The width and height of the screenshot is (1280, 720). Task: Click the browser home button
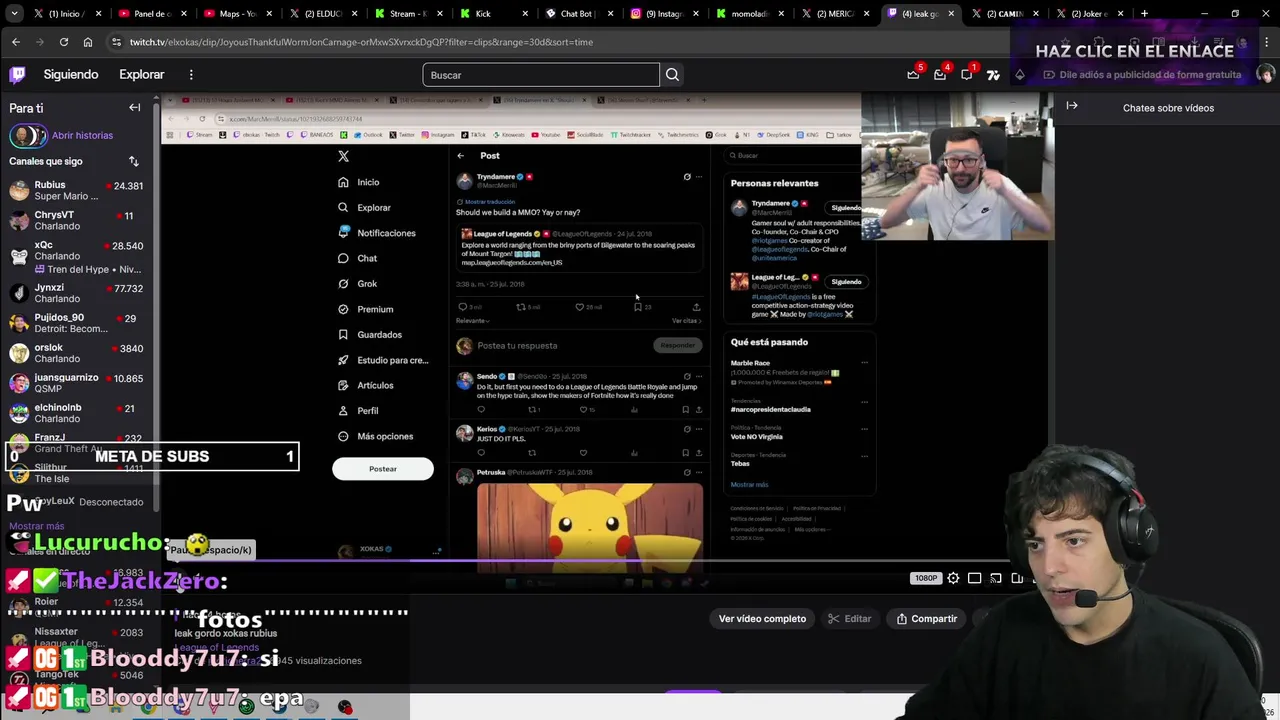point(88,42)
